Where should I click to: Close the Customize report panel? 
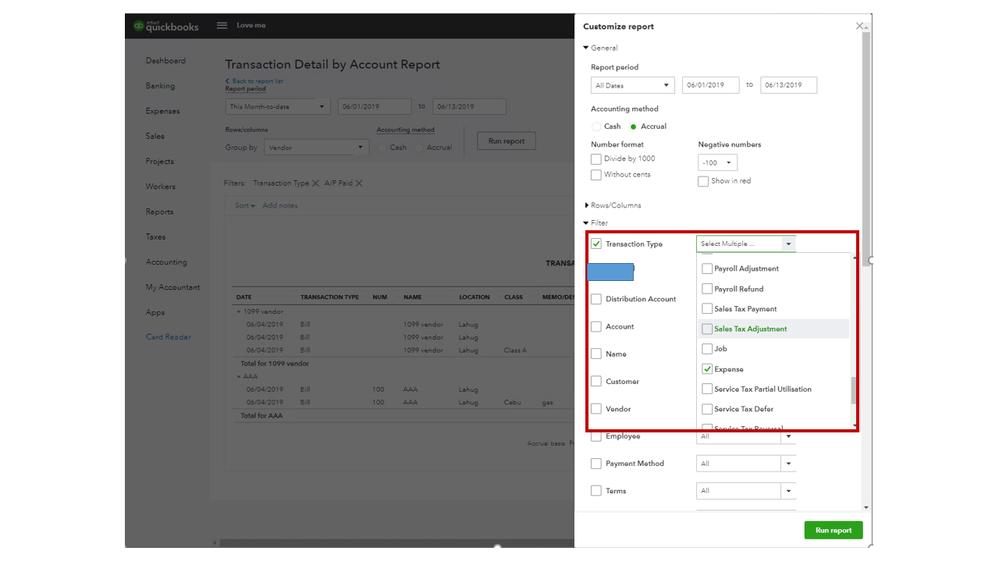click(x=859, y=26)
